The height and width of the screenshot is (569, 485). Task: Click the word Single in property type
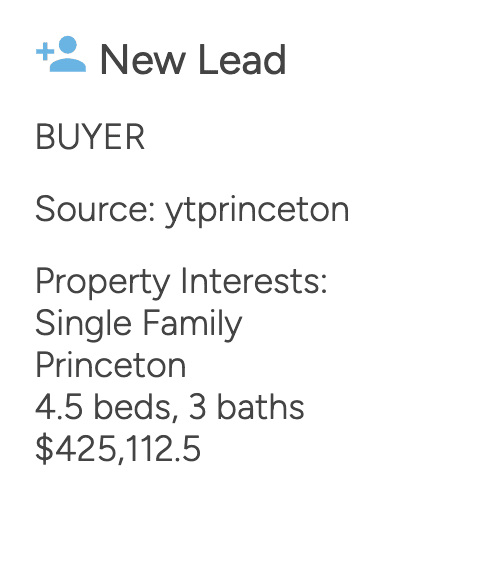pos(83,324)
